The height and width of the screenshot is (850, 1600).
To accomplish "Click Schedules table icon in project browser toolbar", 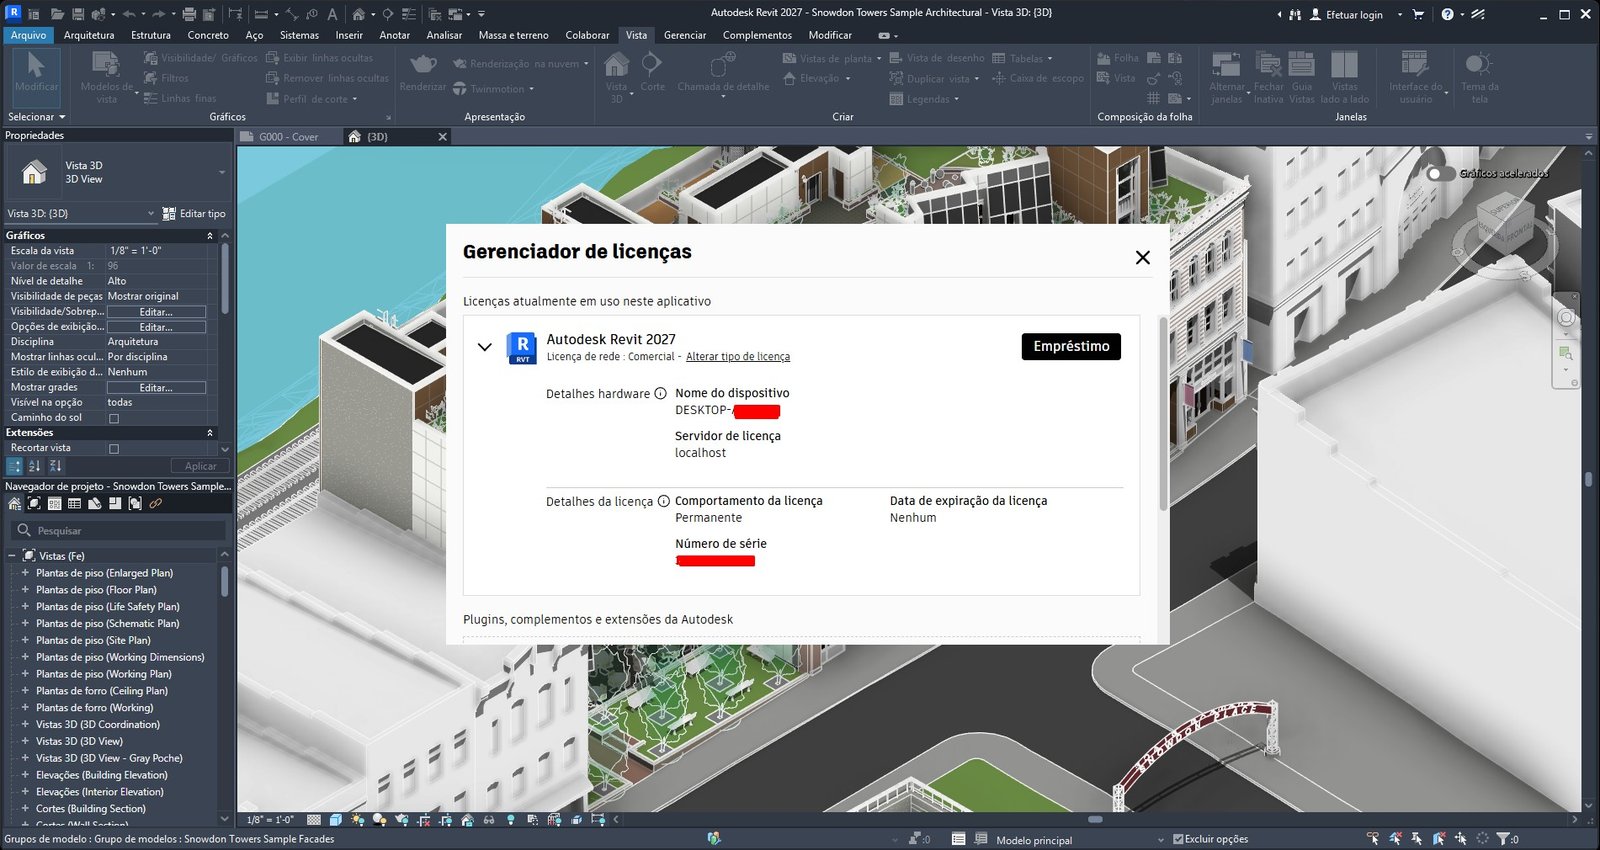I will 74,503.
